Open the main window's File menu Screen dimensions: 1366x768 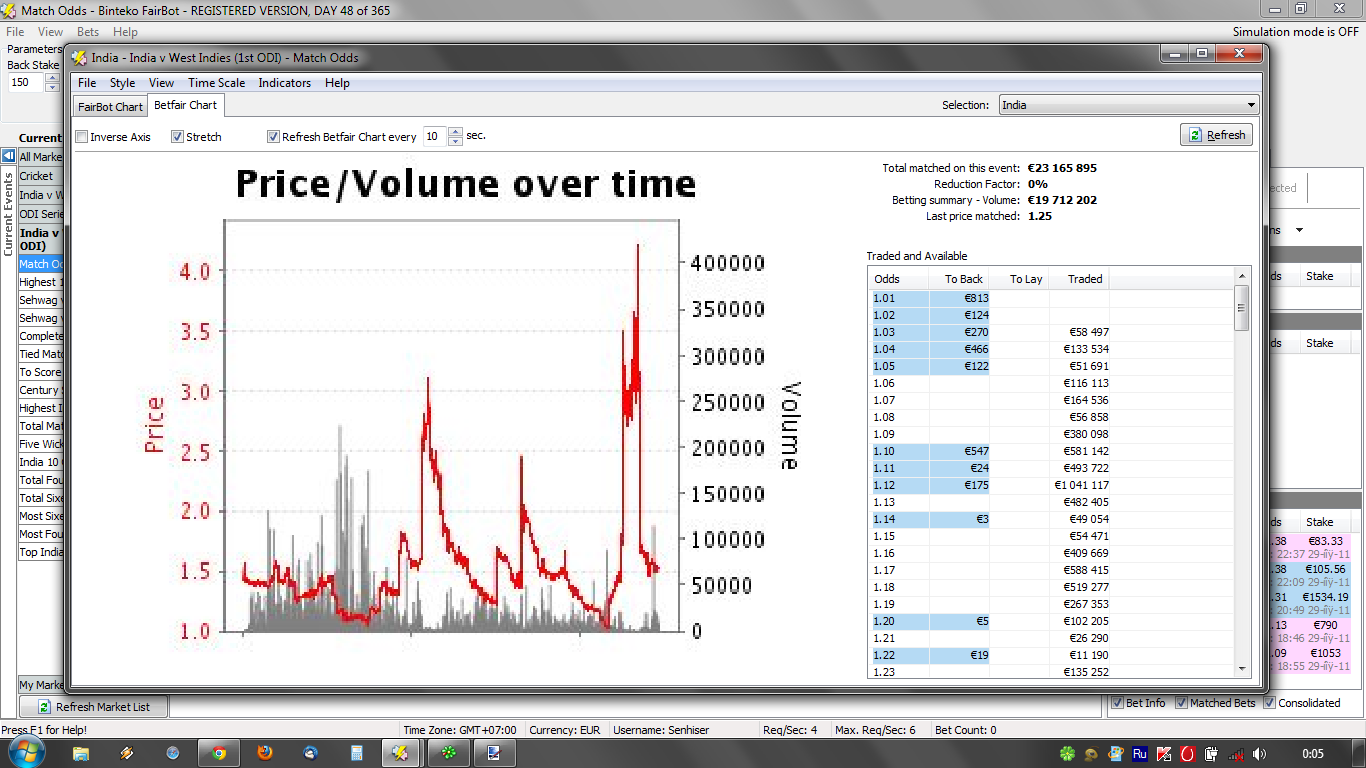(x=15, y=32)
